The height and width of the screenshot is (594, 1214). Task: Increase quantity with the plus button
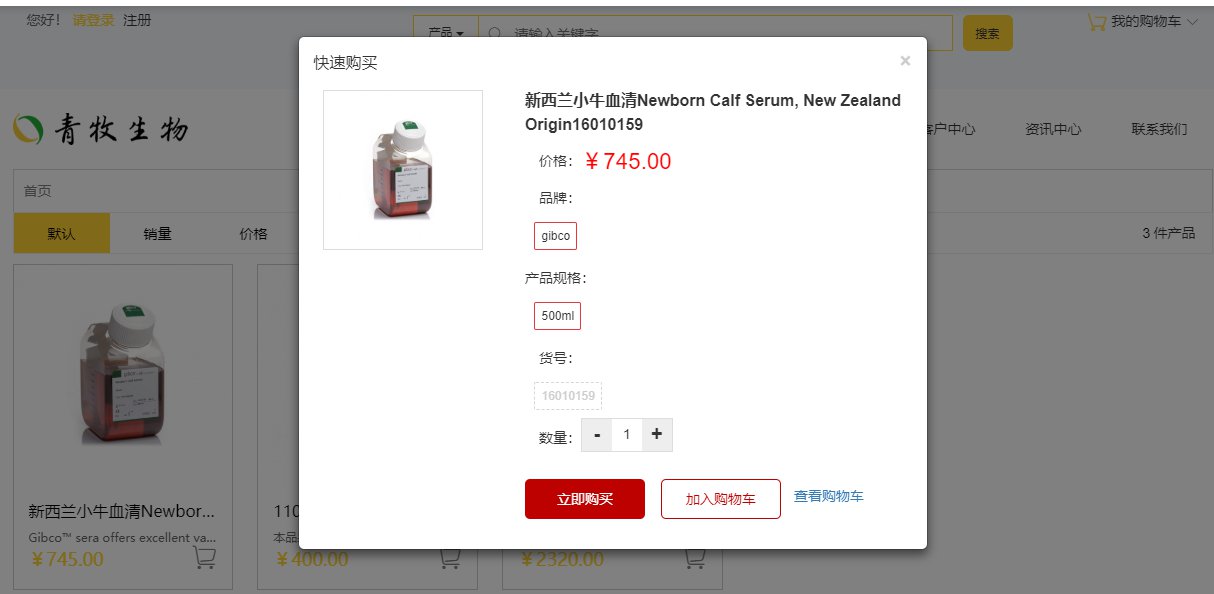[657, 434]
